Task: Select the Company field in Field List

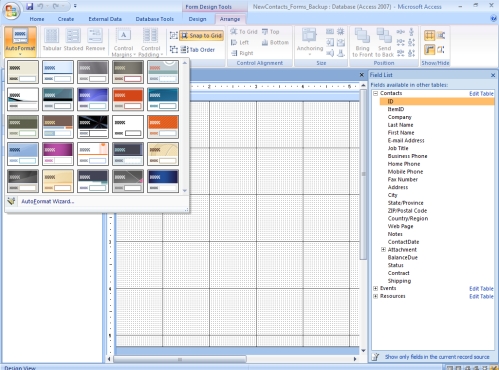Action: 400,117
